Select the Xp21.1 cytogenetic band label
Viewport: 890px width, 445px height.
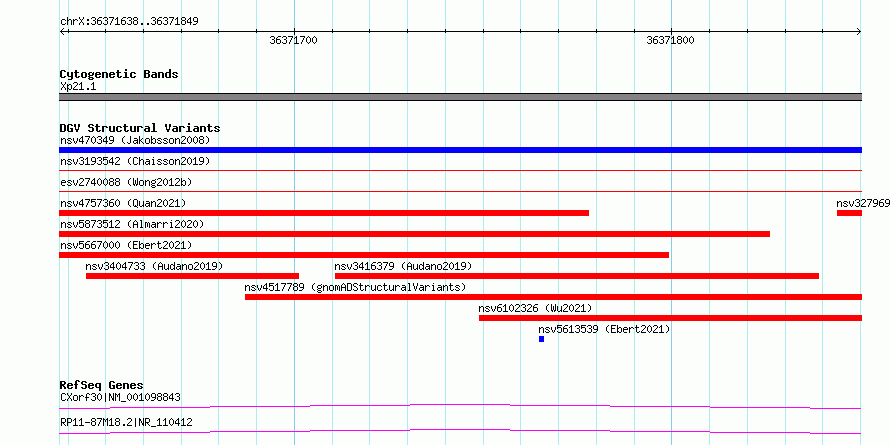[78, 87]
